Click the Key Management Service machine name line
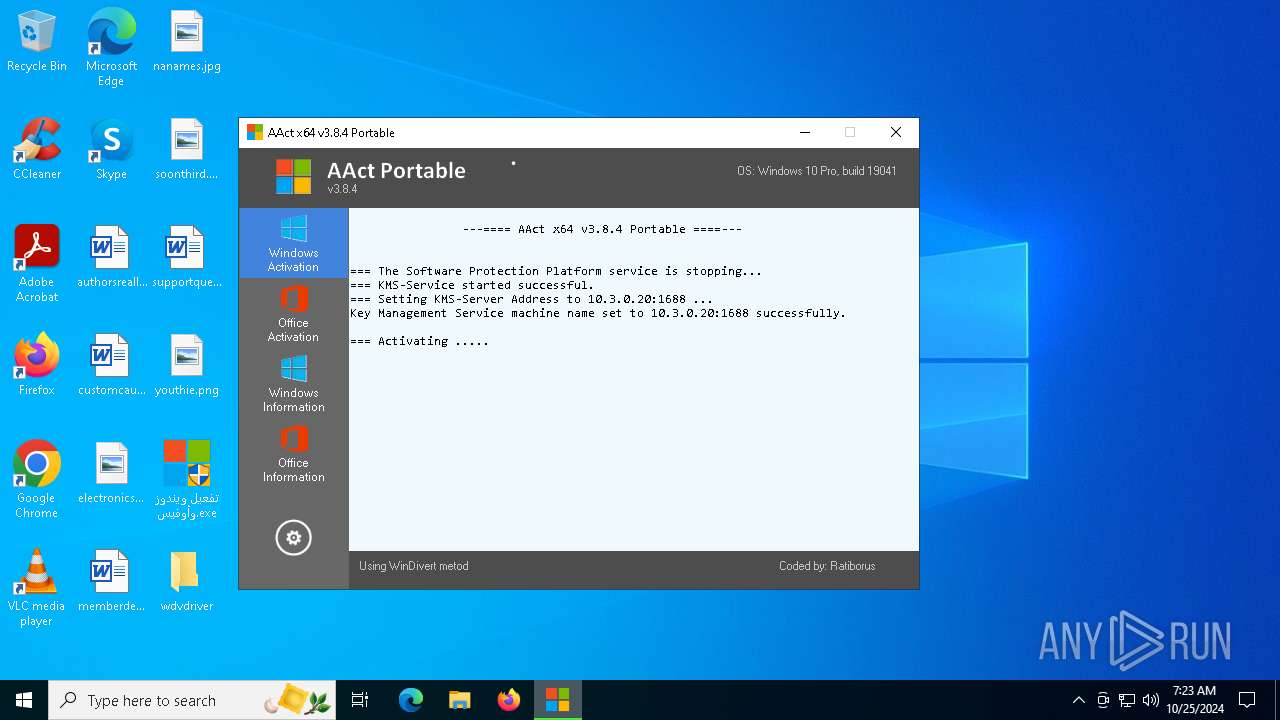This screenshot has width=1280, height=720. pos(598,313)
